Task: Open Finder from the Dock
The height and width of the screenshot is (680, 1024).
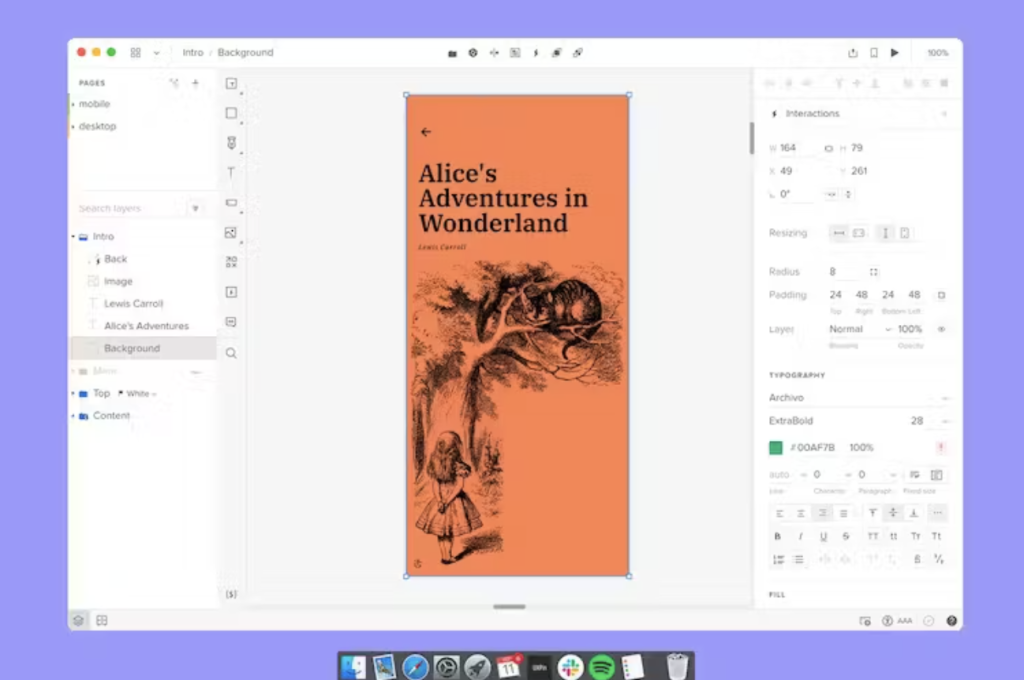Action: (353, 668)
